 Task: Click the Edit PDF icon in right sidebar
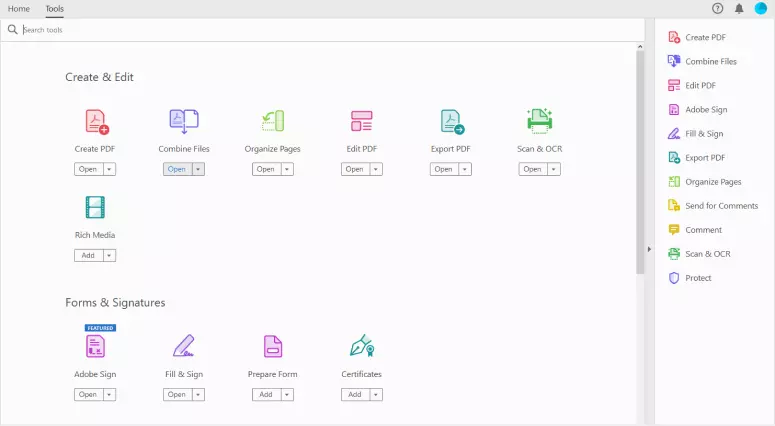click(x=674, y=85)
